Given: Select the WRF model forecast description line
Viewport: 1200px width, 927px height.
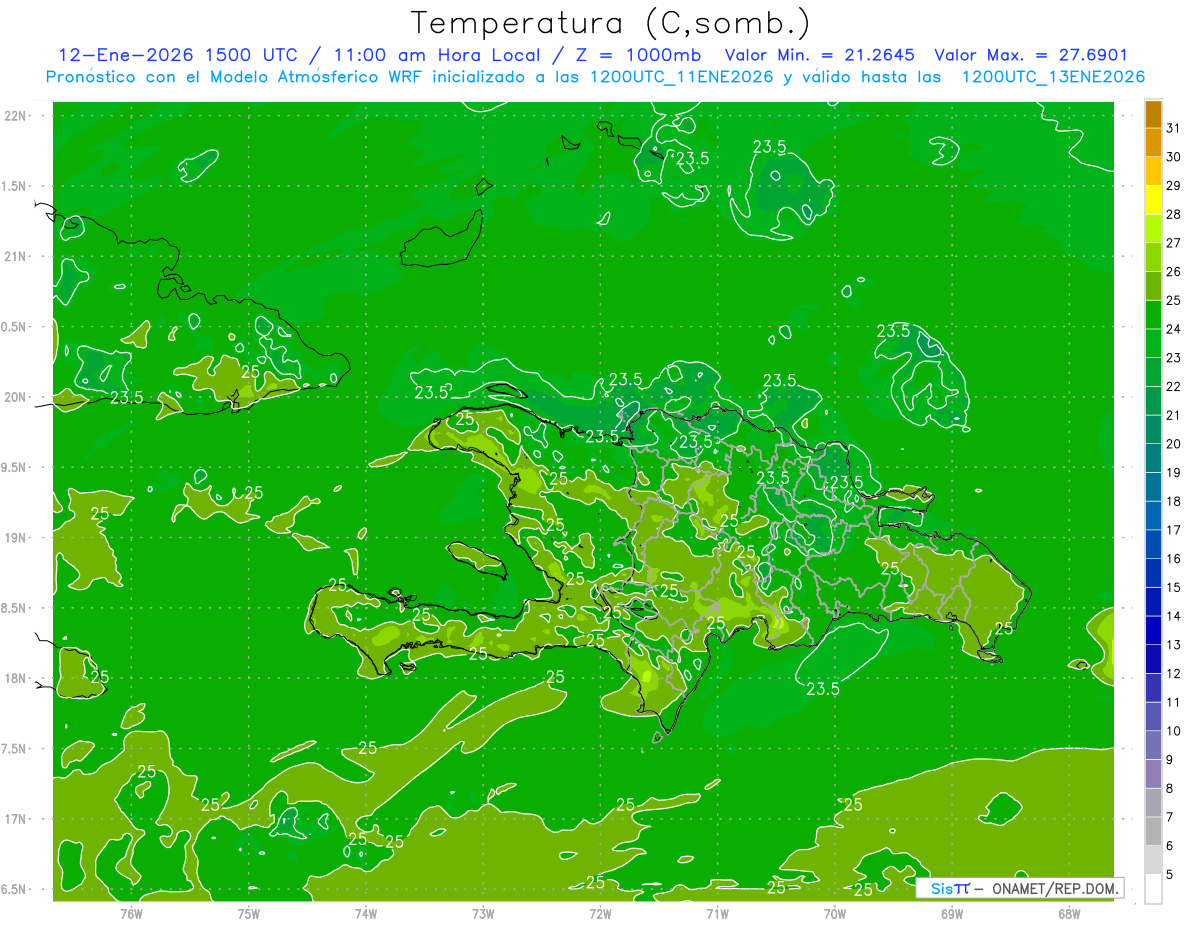Looking at the screenshot, I should (595, 77).
